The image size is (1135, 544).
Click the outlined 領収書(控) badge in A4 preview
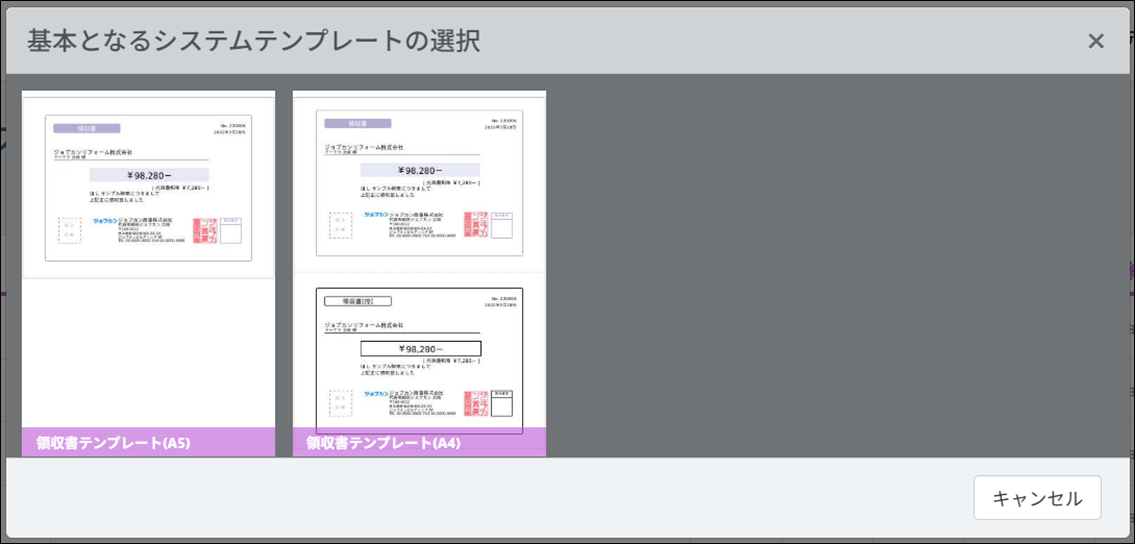[357, 301]
